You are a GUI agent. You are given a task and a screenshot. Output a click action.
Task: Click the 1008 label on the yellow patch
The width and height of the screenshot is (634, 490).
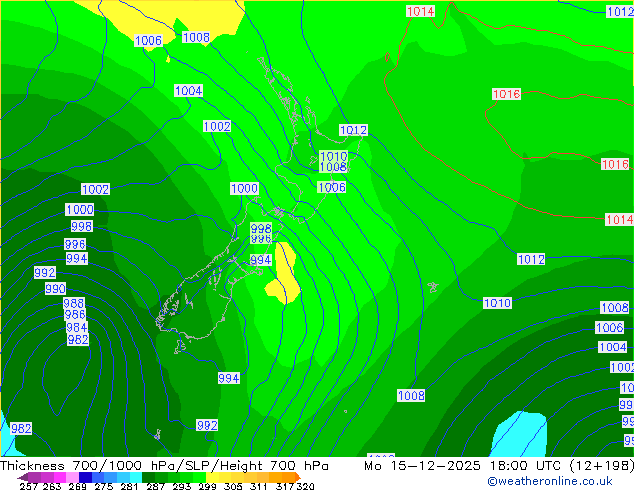[196, 38]
